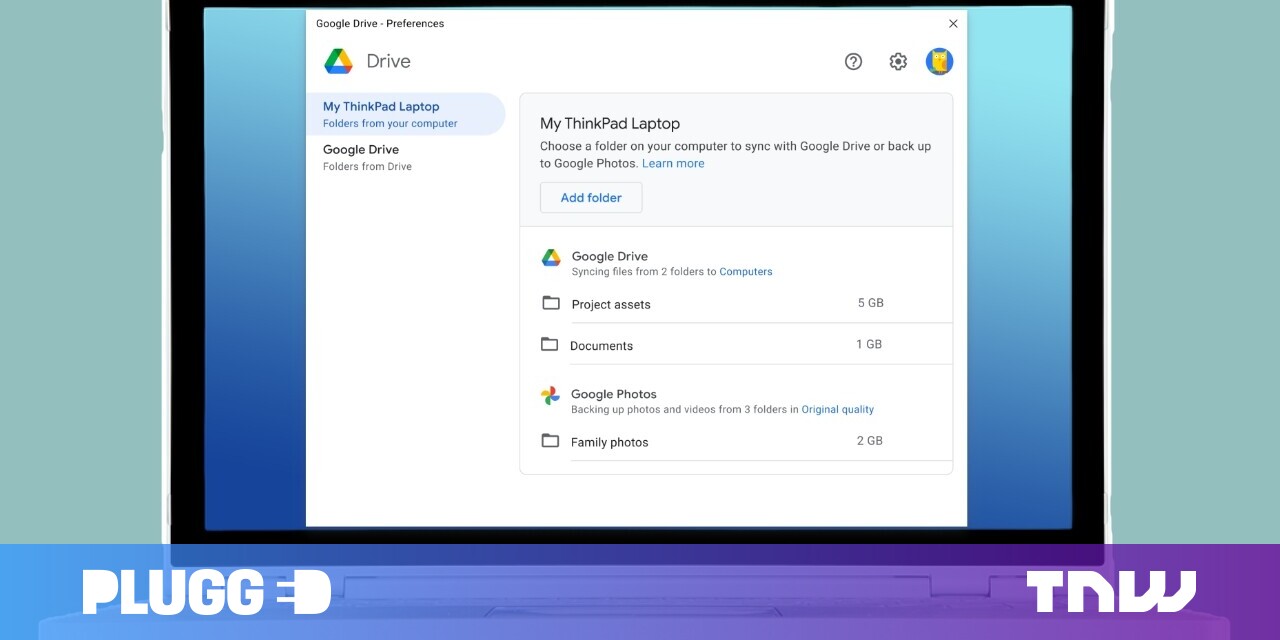
Task: Open the Learn more link
Action: (673, 164)
